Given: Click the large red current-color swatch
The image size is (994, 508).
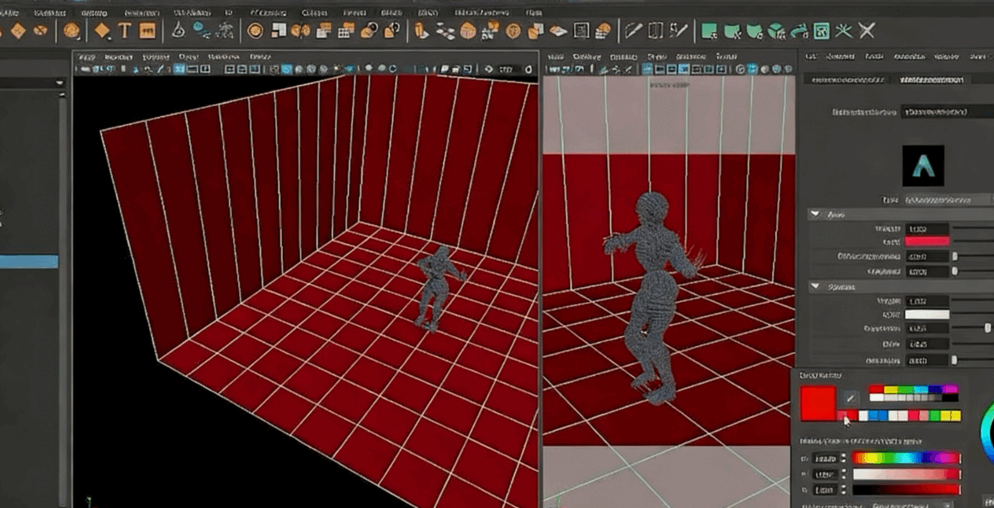Looking at the screenshot, I should pos(817,403).
